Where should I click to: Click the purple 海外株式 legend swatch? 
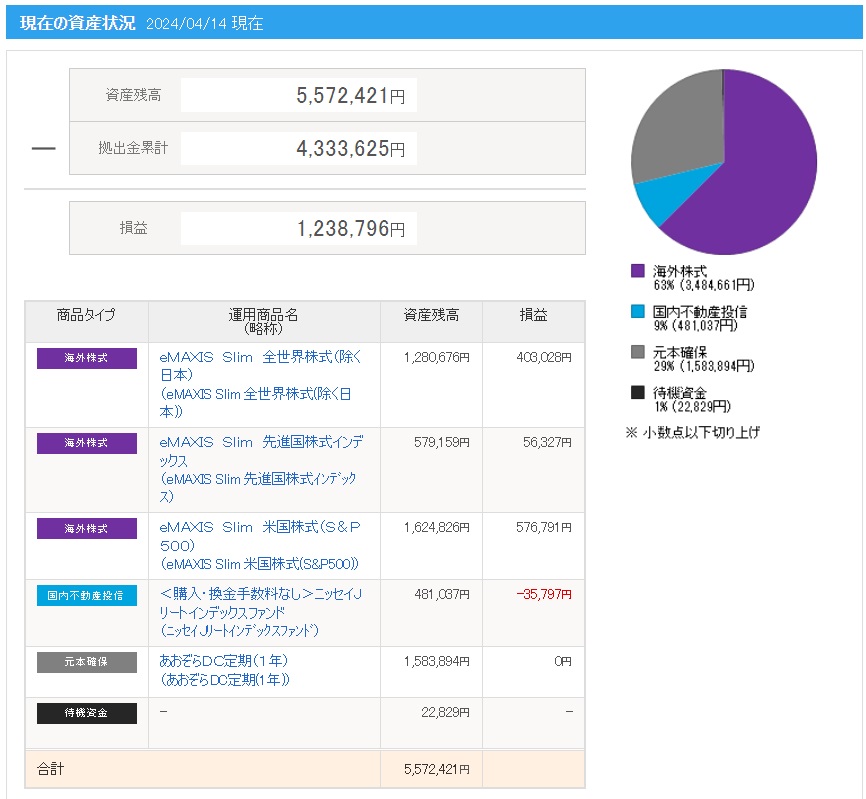coord(638,271)
